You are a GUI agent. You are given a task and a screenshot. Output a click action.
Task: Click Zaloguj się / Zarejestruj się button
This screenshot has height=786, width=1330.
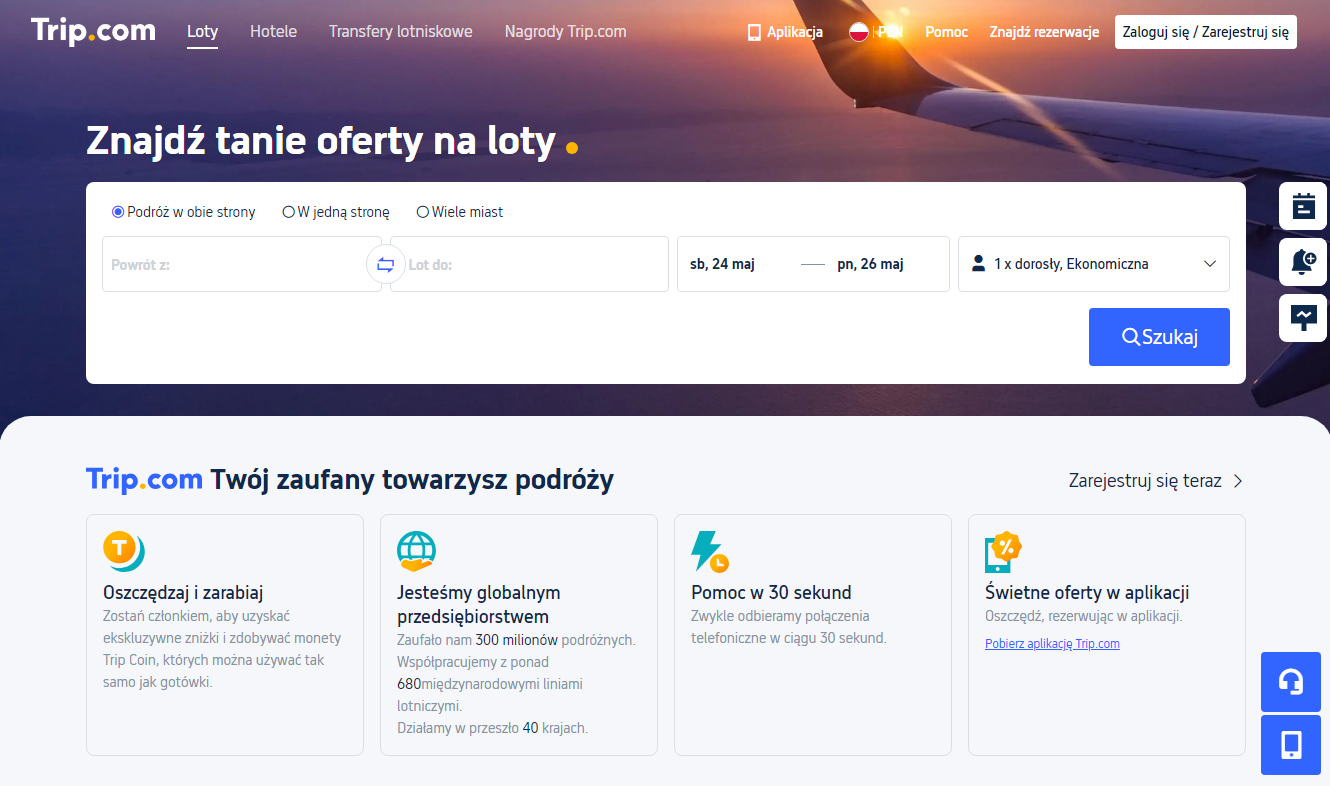(x=1206, y=32)
